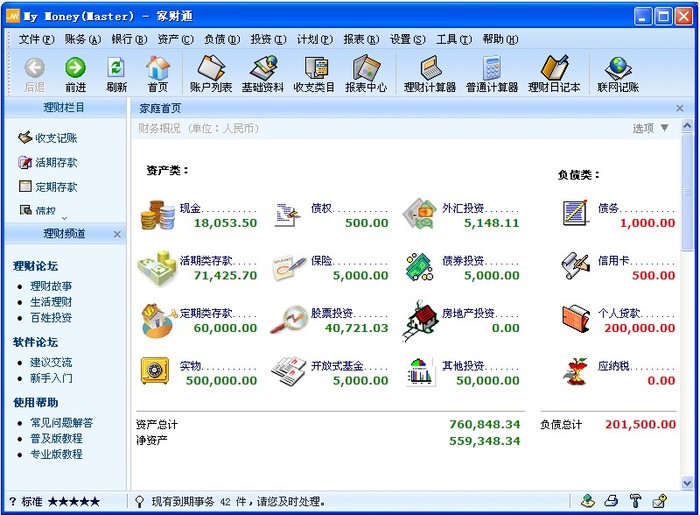Open the 报表 menu

pyautogui.click(x=360, y=39)
